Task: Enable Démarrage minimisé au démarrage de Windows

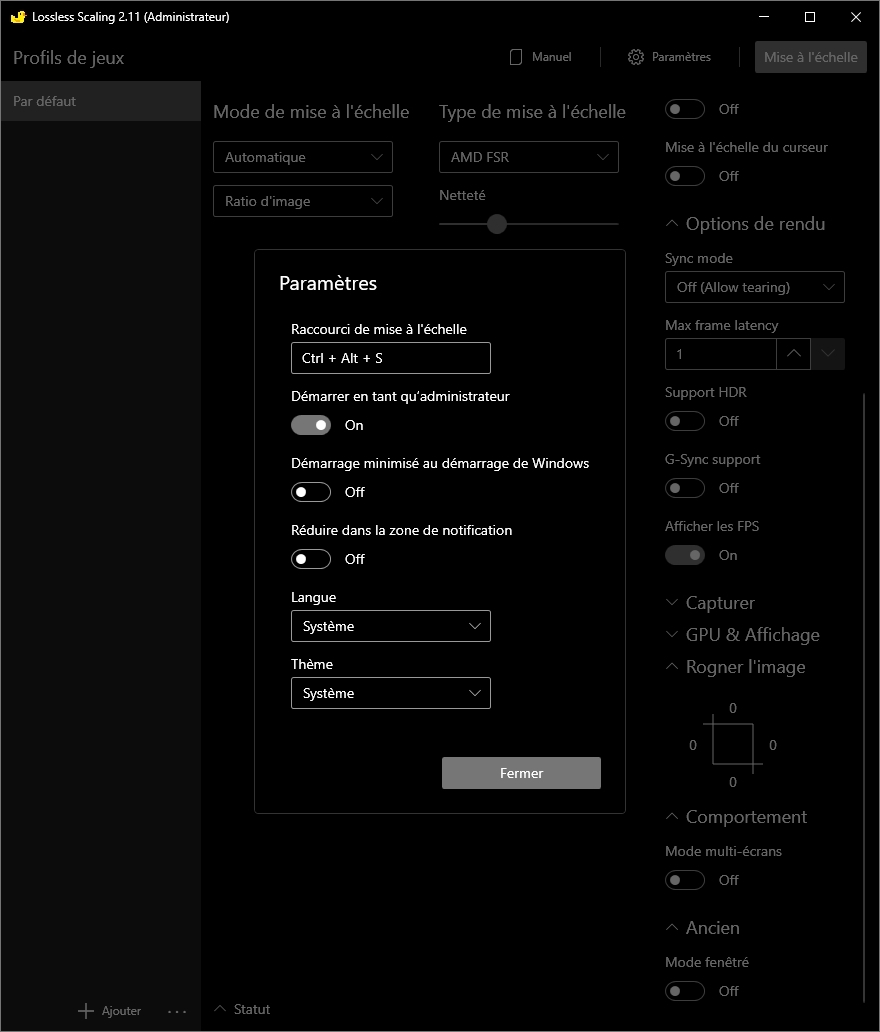Action: point(311,492)
